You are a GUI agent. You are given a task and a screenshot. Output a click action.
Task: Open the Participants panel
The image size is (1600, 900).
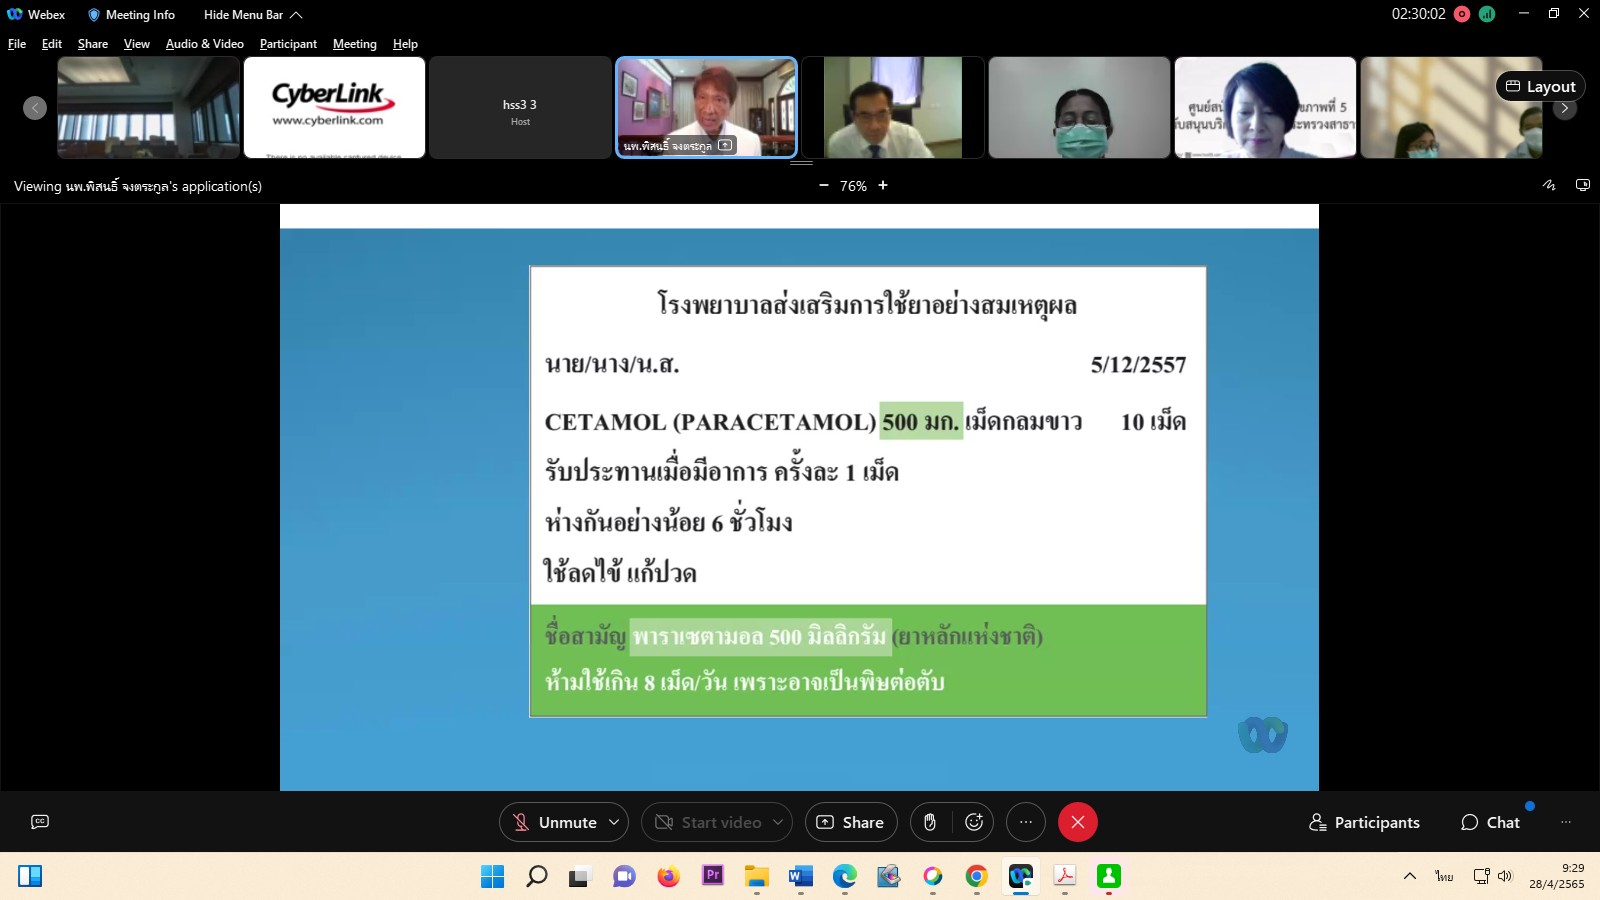pyautogui.click(x=1364, y=822)
